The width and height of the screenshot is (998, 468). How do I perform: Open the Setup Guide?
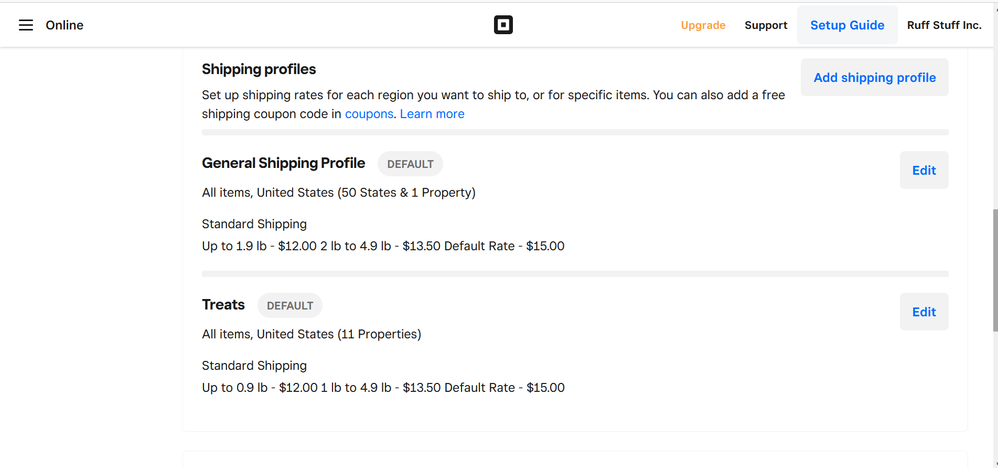tap(847, 25)
